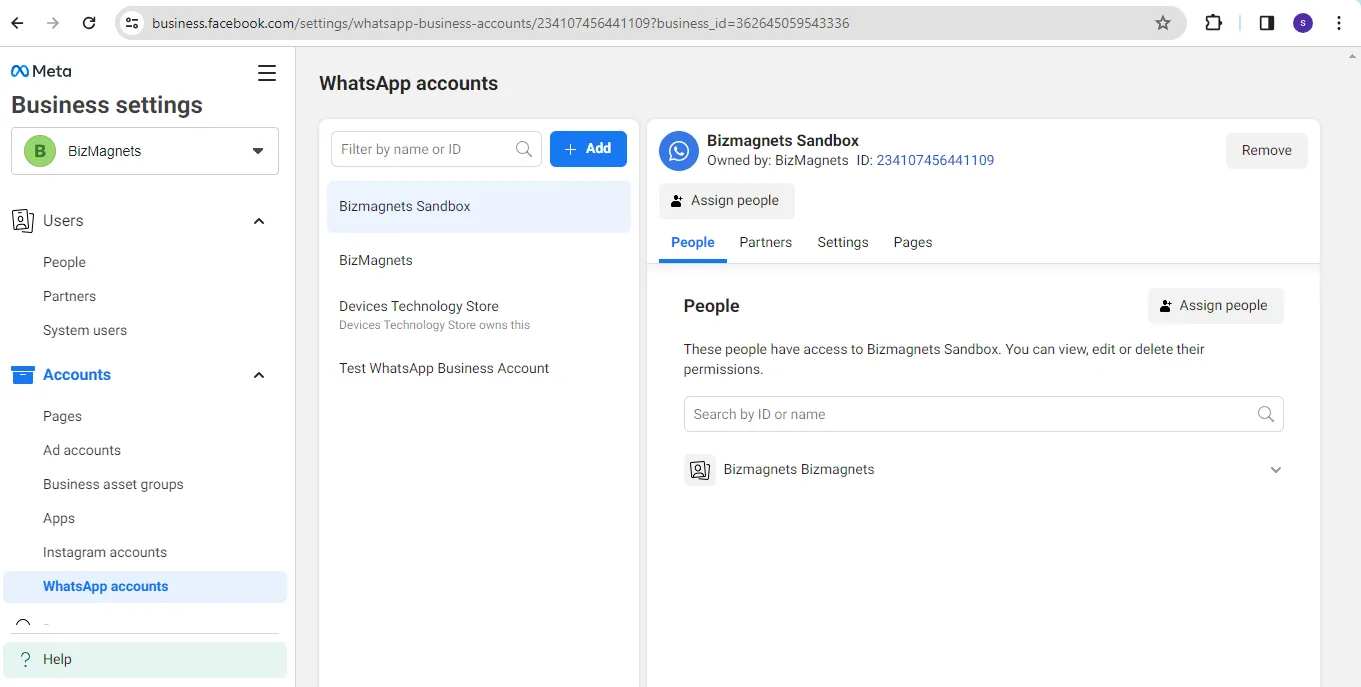Switch to the Pages tab
Viewport: 1361px width, 687px height.
click(x=913, y=242)
